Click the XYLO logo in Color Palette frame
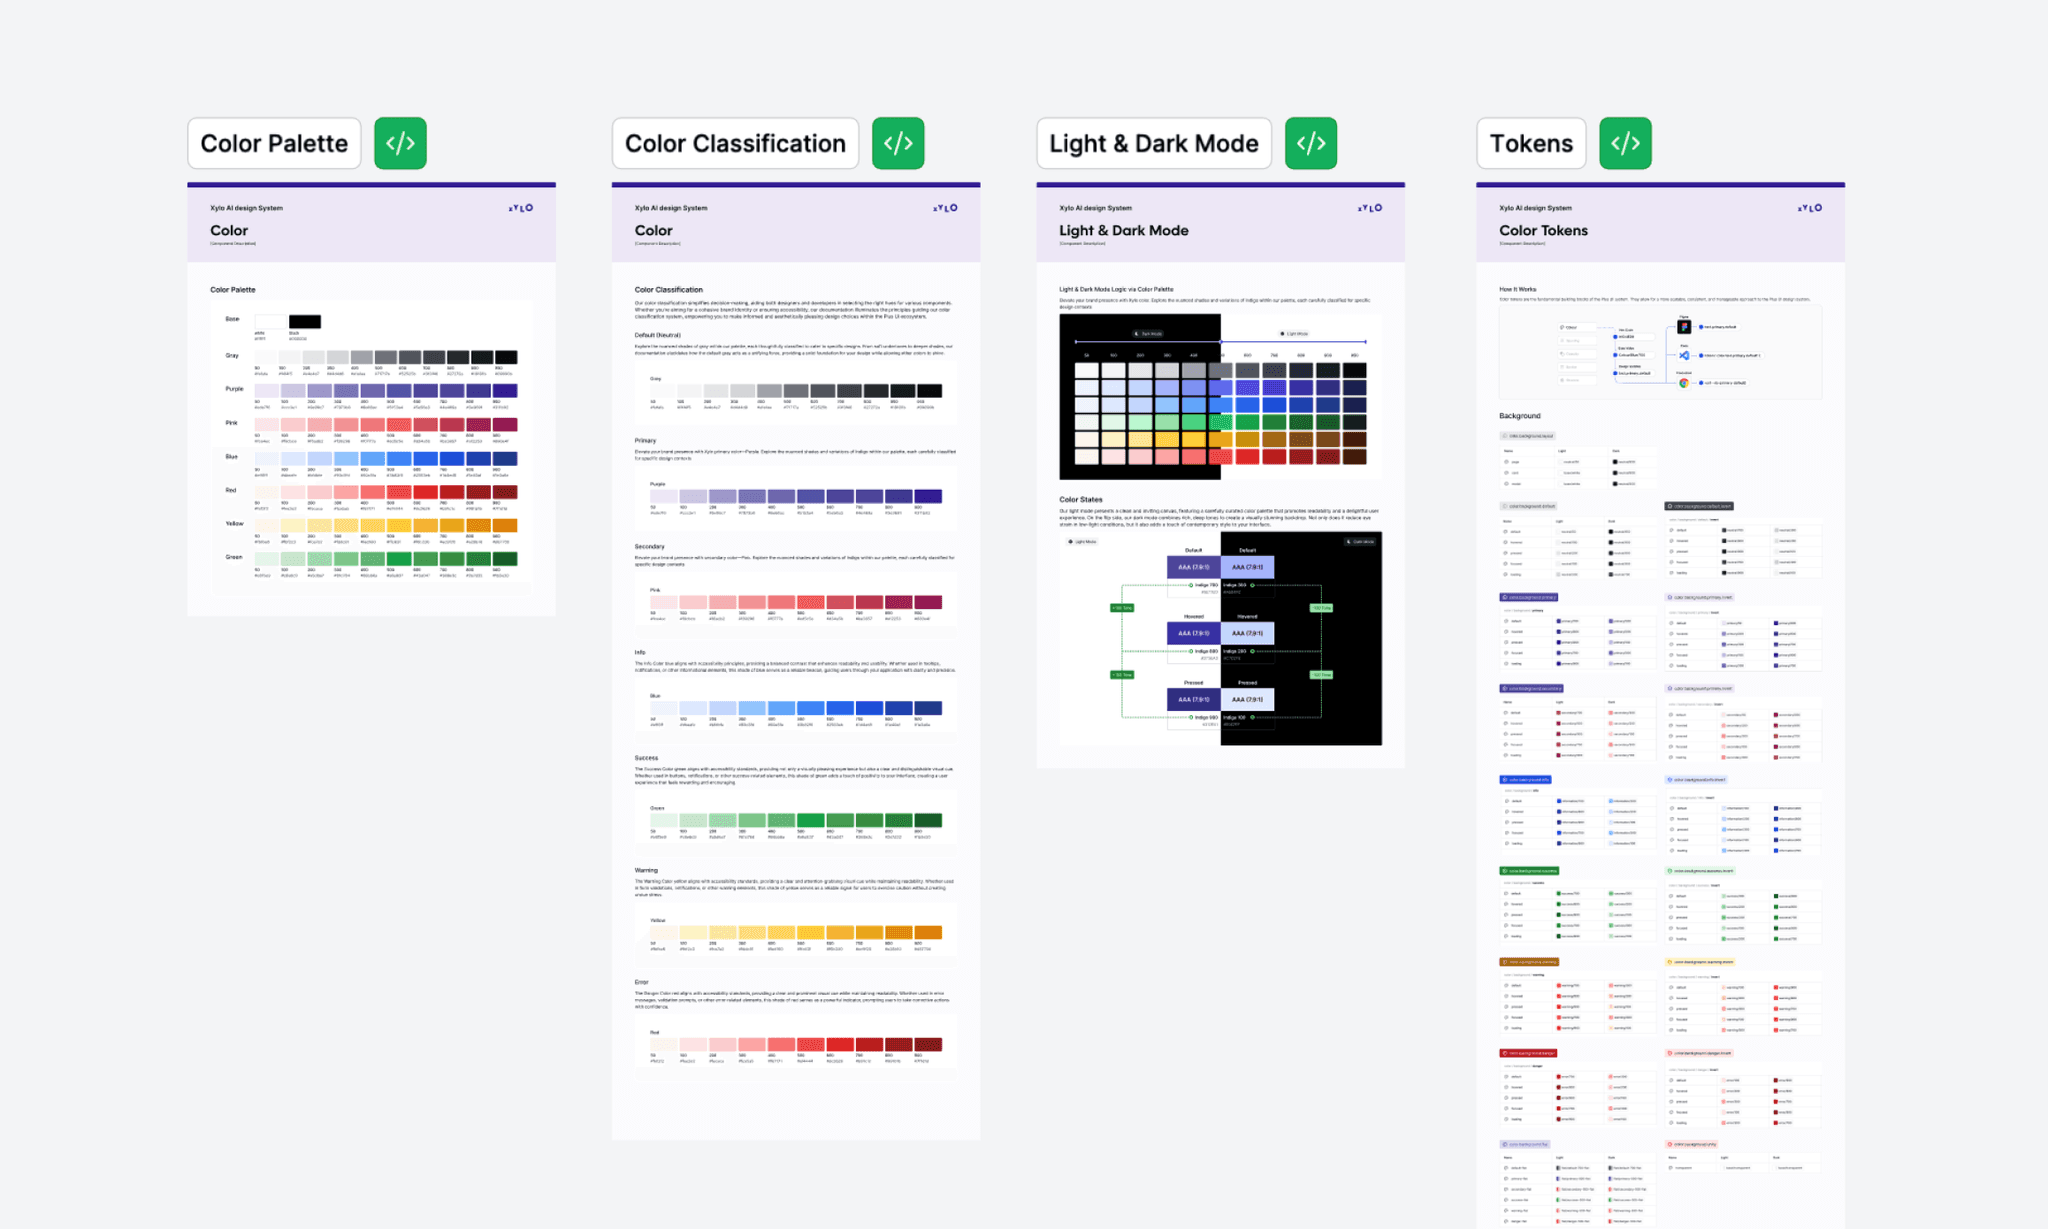Screen dimensions: 2048x1229 coord(521,208)
